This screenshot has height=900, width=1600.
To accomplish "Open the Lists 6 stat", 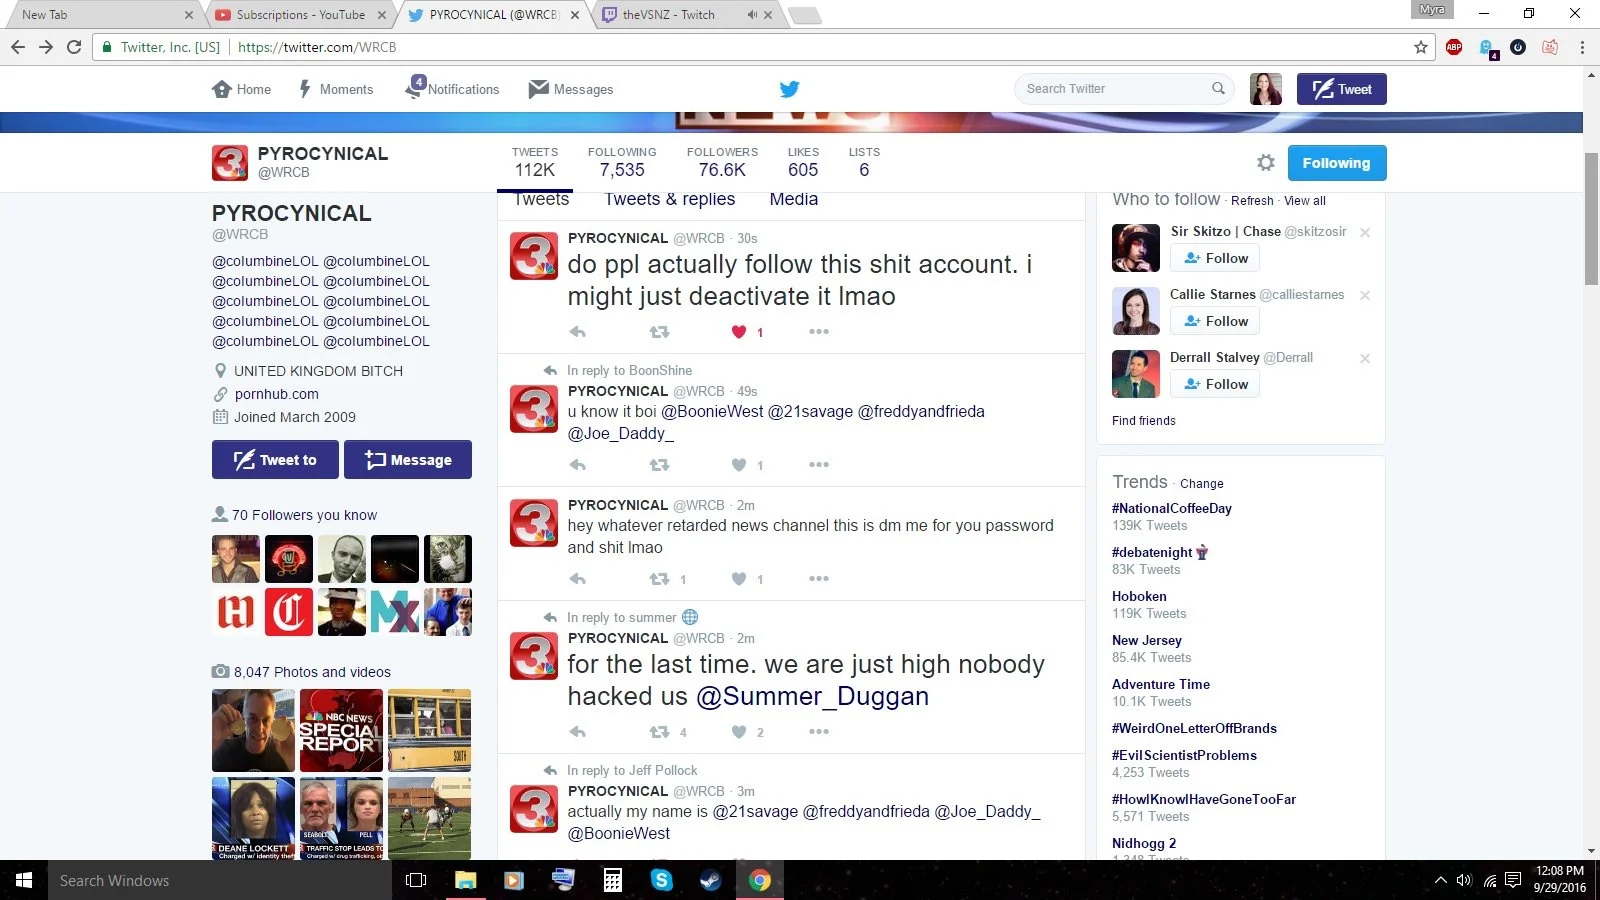I will tap(864, 163).
